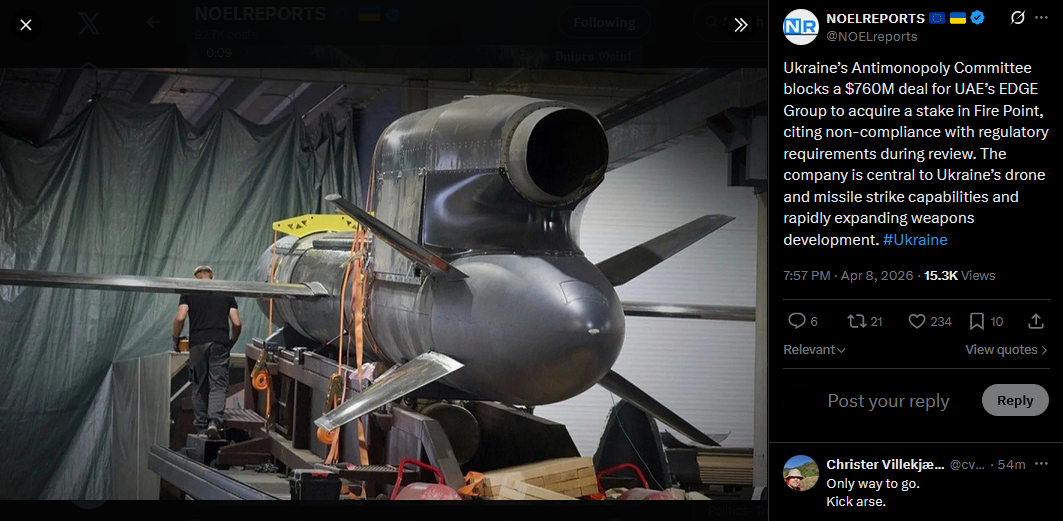Click the post timestamp 7:57 PM Apr 8, 2026
The width and height of the screenshot is (1063, 521).
point(849,276)
